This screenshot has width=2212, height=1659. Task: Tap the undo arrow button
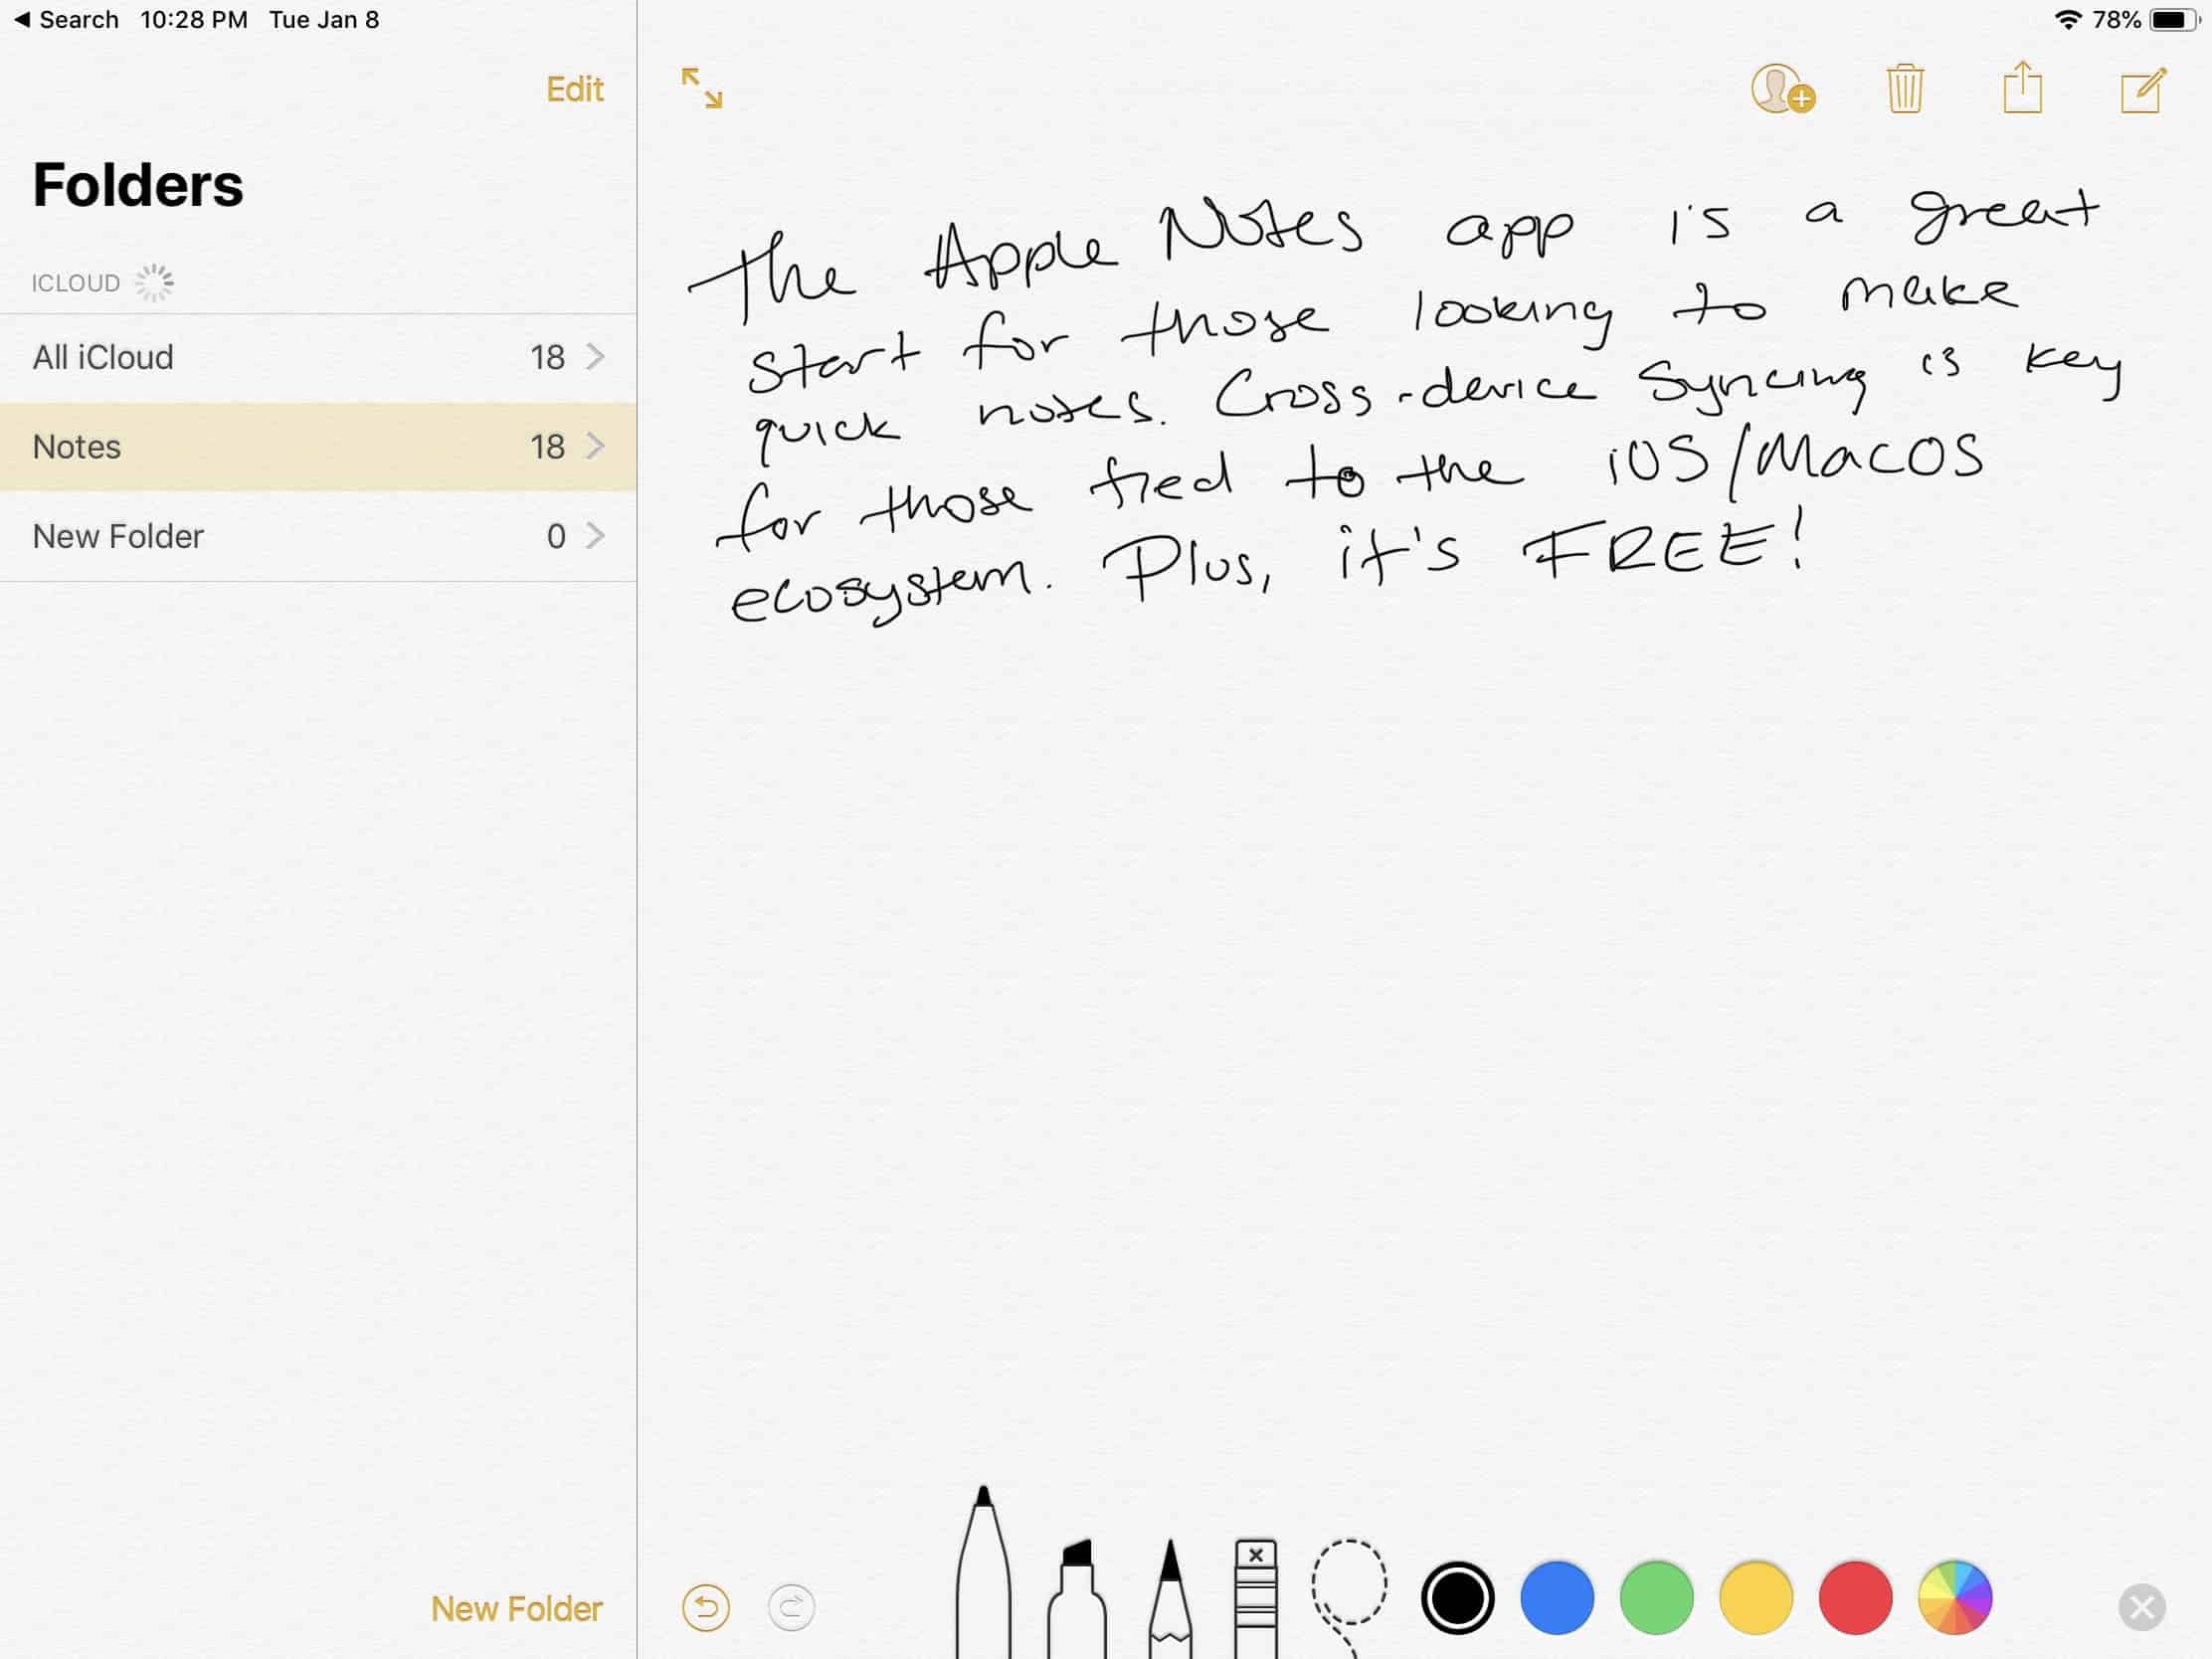[x=706, y=1608]
